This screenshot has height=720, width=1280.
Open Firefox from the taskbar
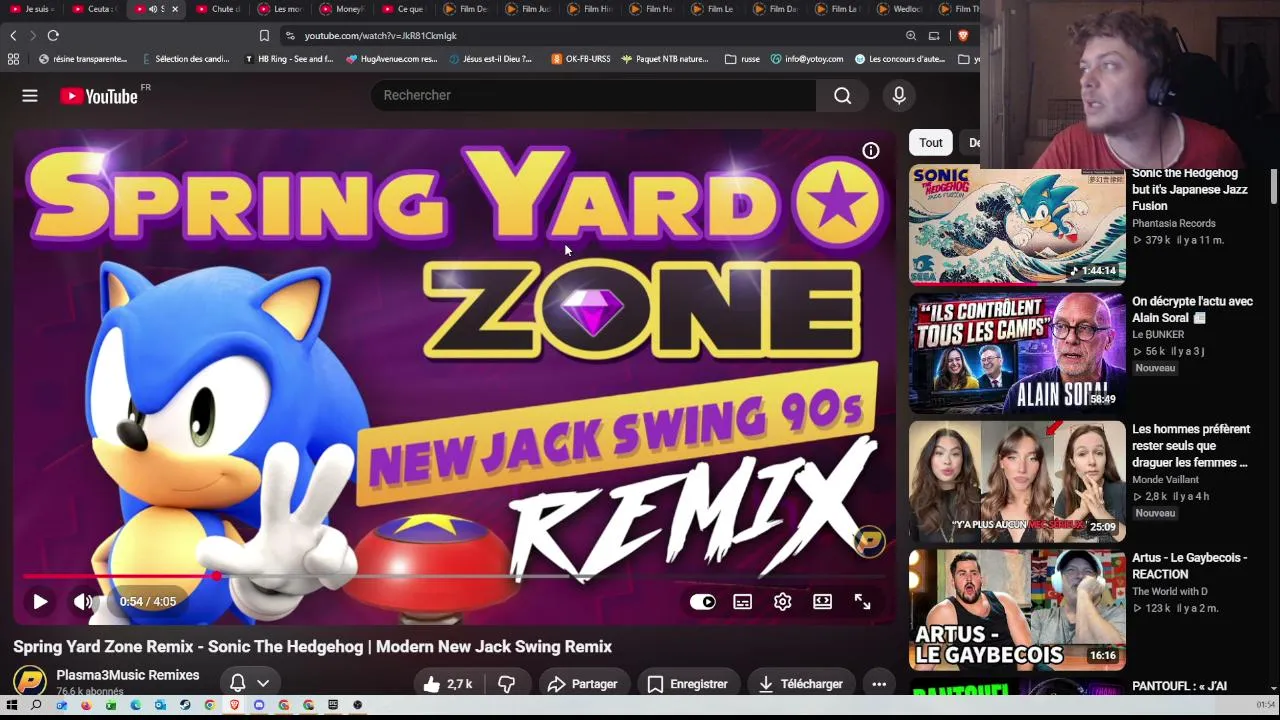click(85, 705)
